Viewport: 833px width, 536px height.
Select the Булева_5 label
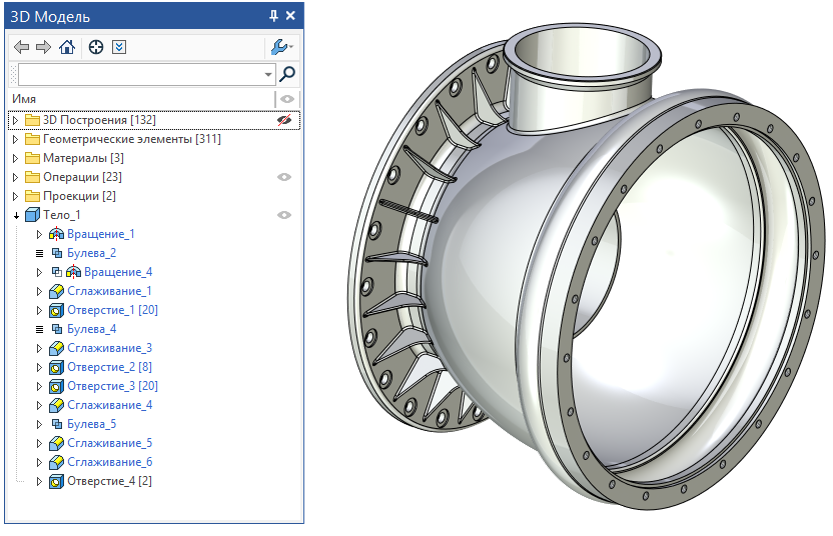pyautogui.click(x=91, y=424)
